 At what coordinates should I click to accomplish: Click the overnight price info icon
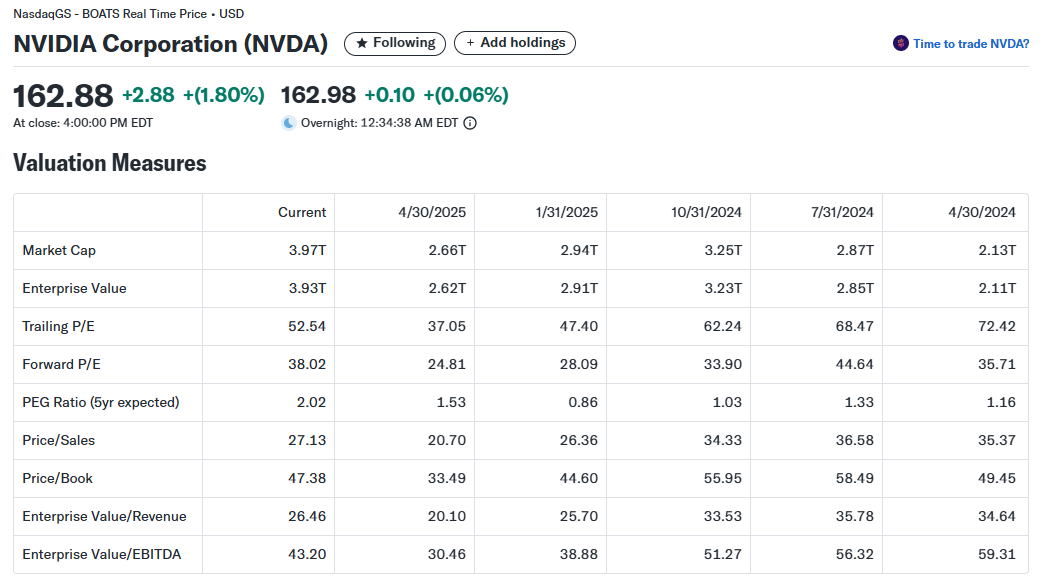(470, 123)
